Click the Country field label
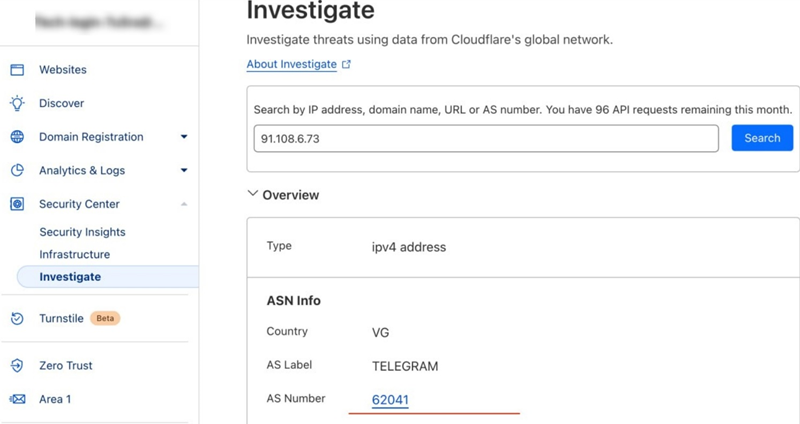Screen dimensions: 800x424 [287, 331]
